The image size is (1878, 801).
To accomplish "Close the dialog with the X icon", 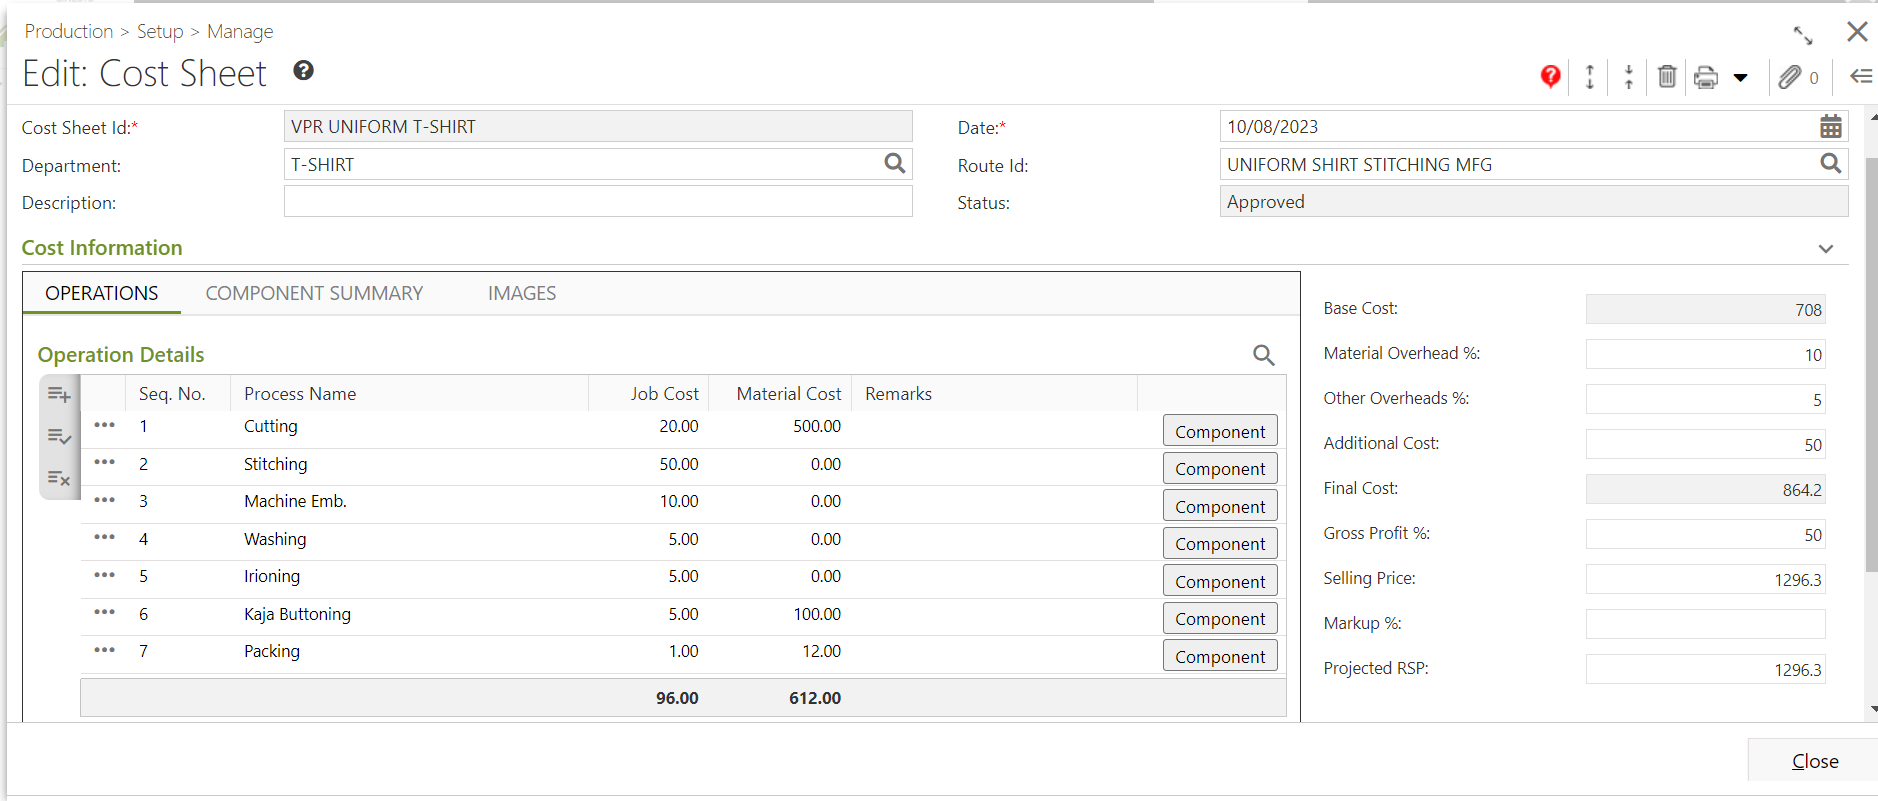I will coord(1857,32).
